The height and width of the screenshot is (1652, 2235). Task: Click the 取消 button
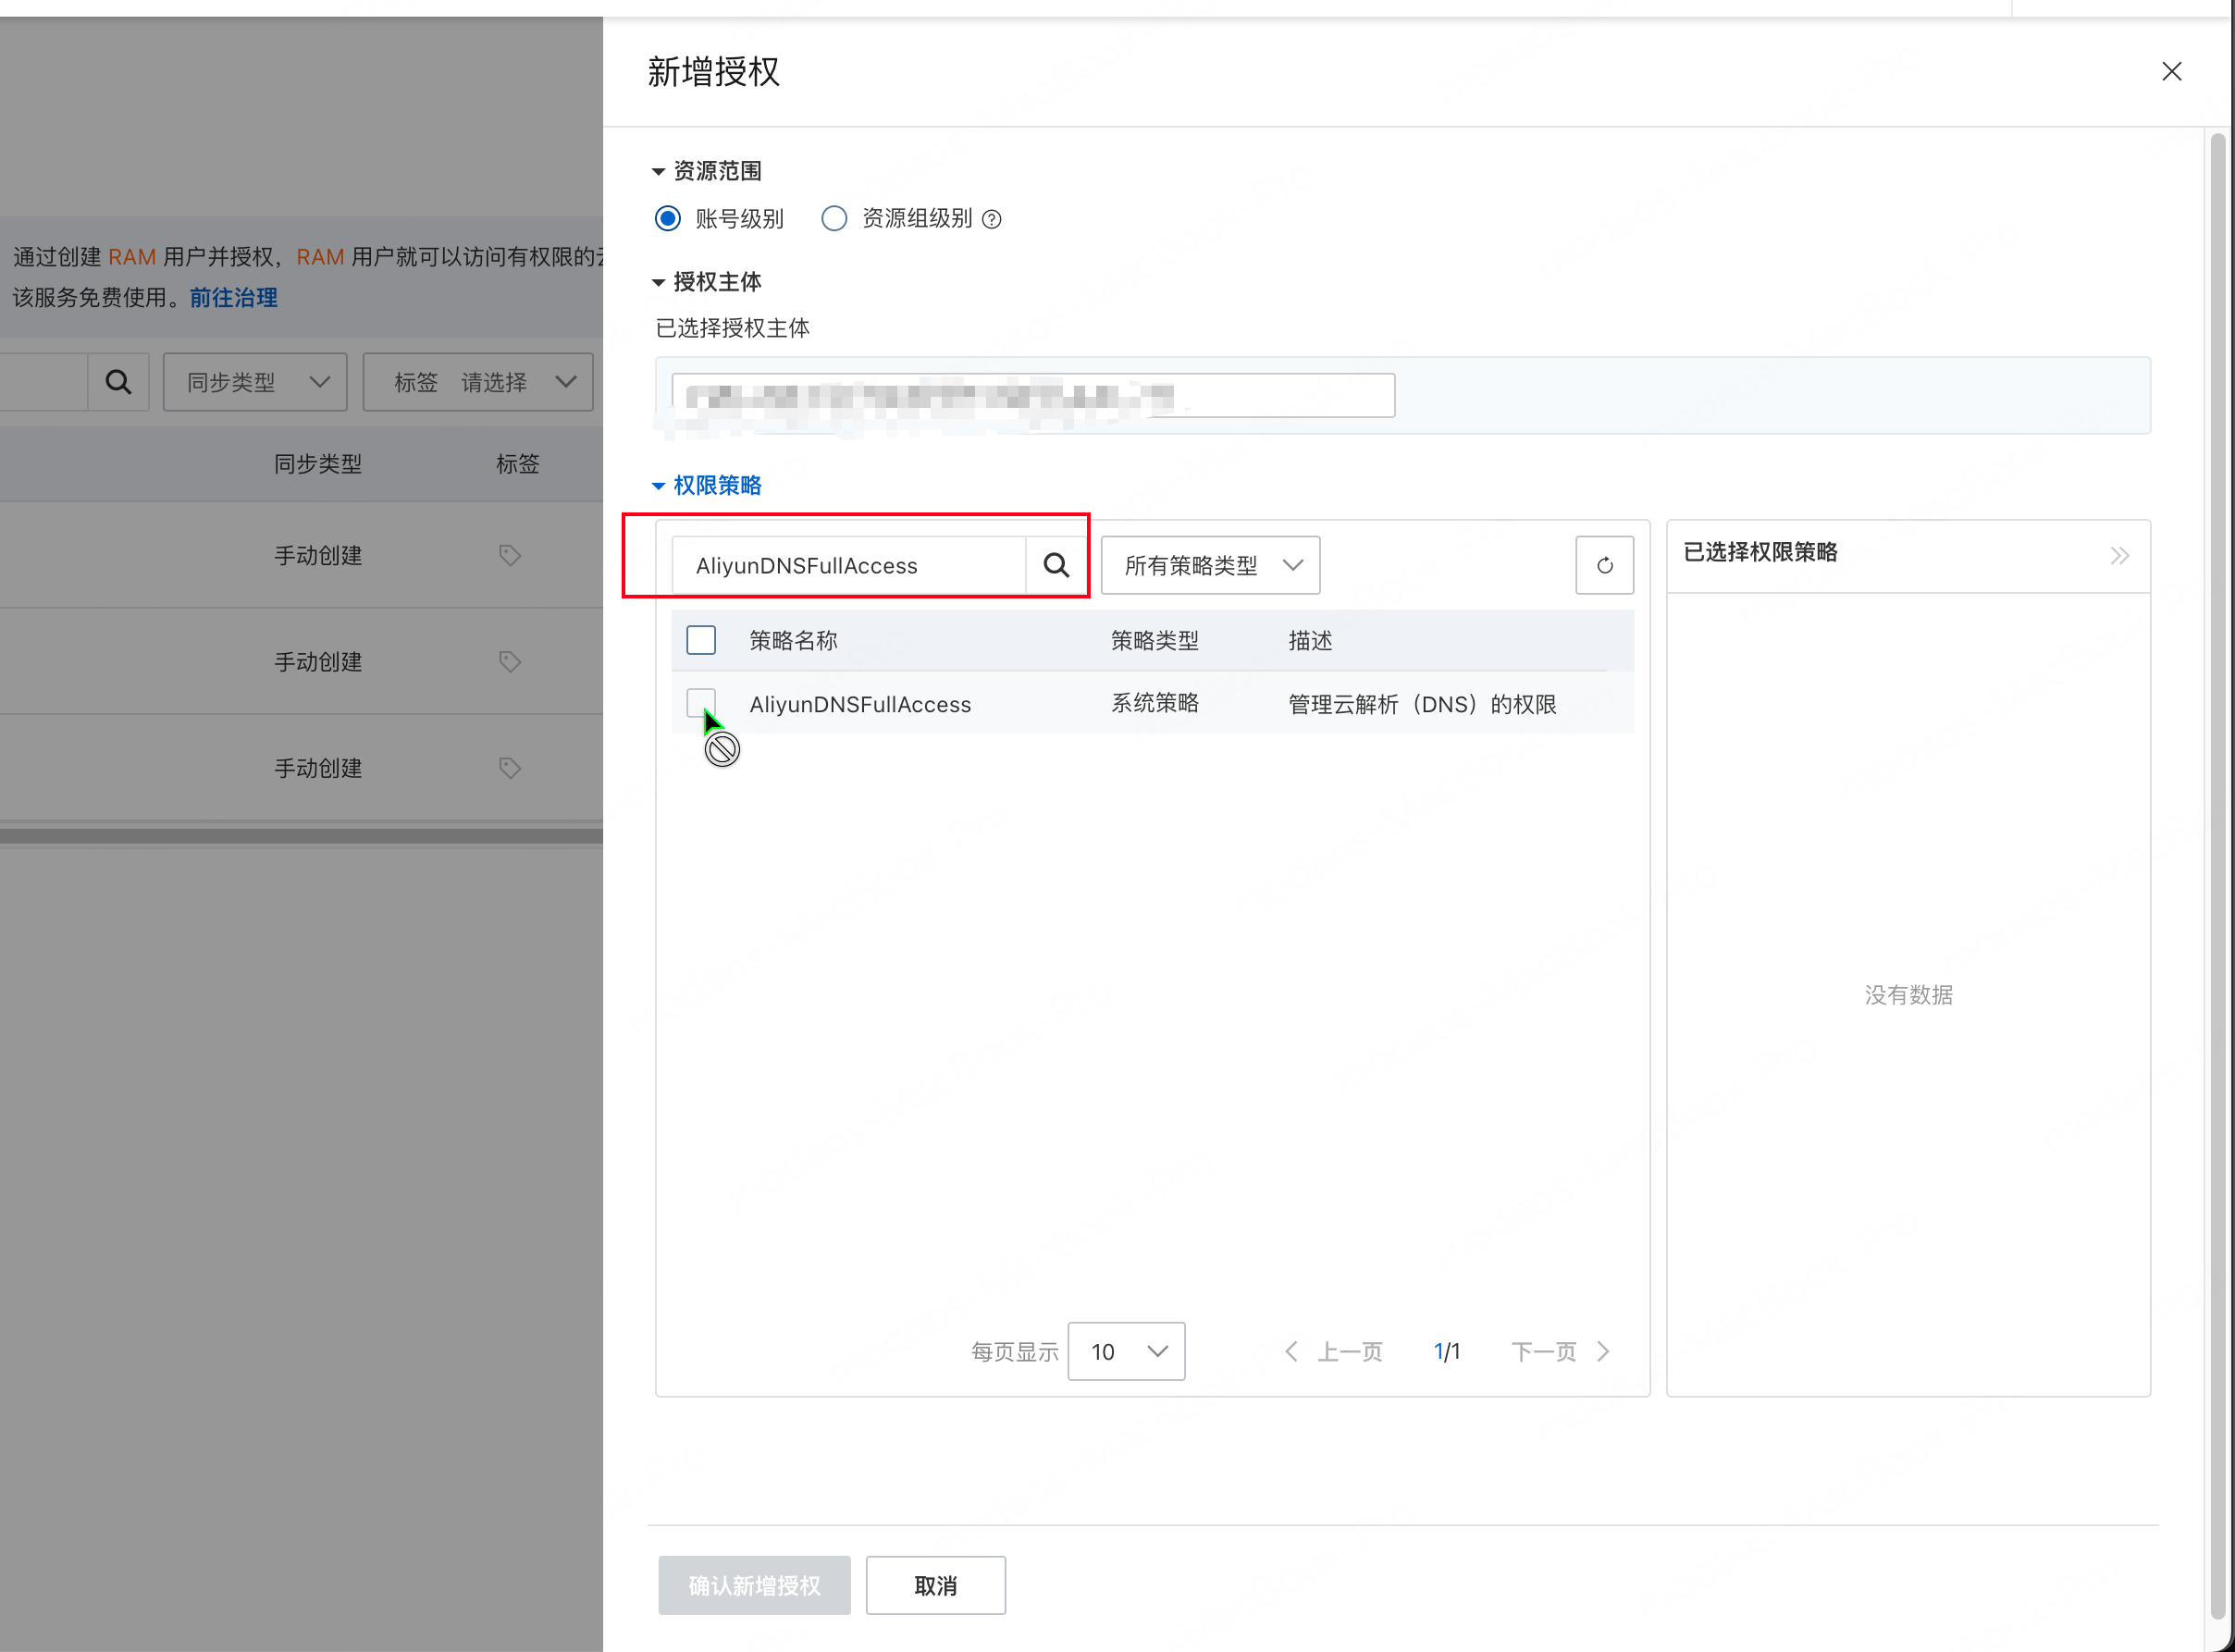[935, 1585]
